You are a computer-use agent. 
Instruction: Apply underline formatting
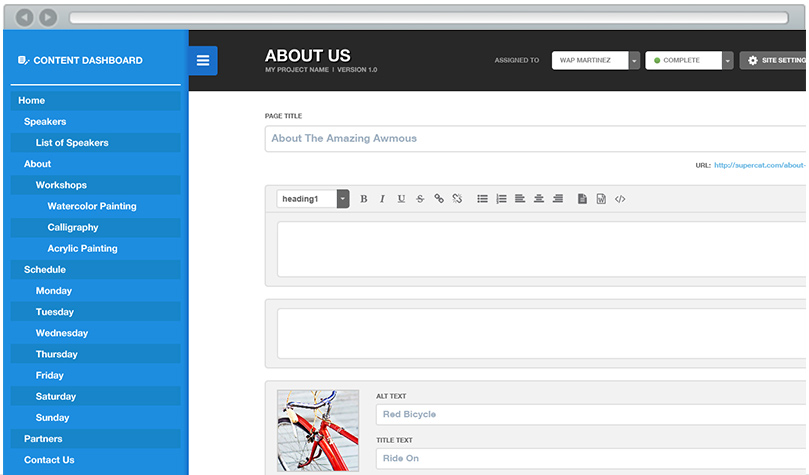(x=401, y=199)
